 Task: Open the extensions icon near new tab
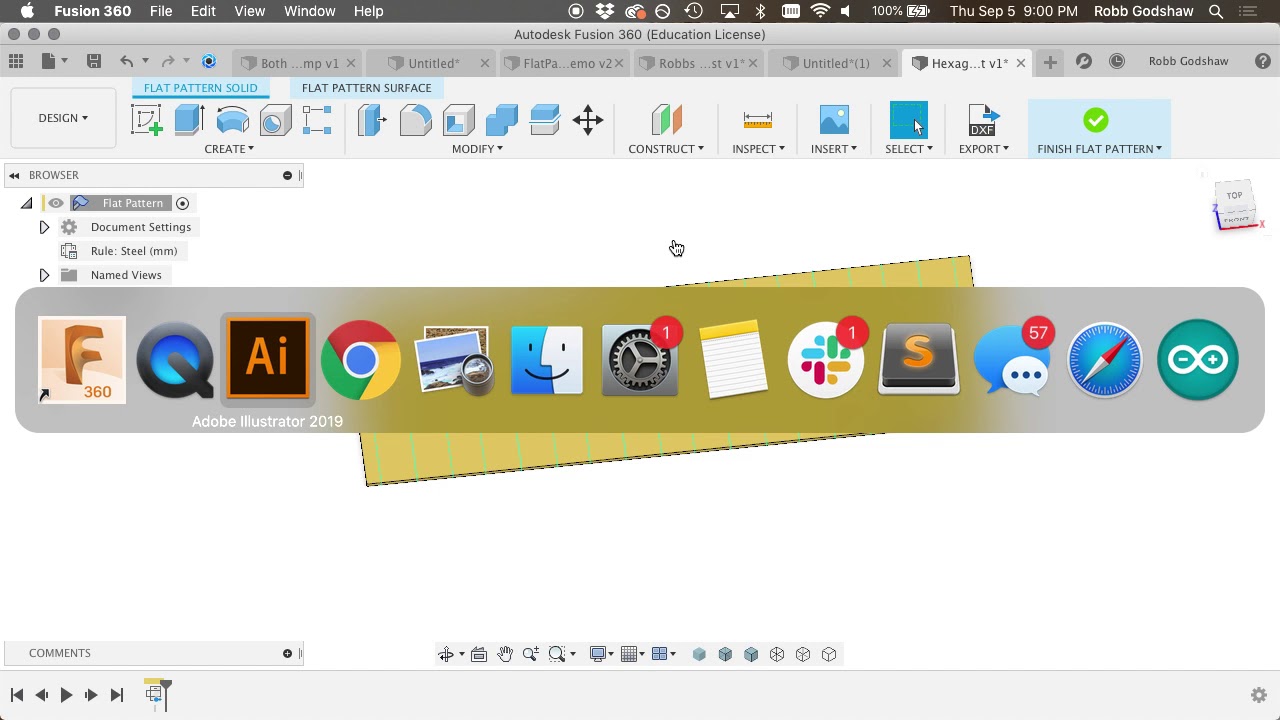1084,62
